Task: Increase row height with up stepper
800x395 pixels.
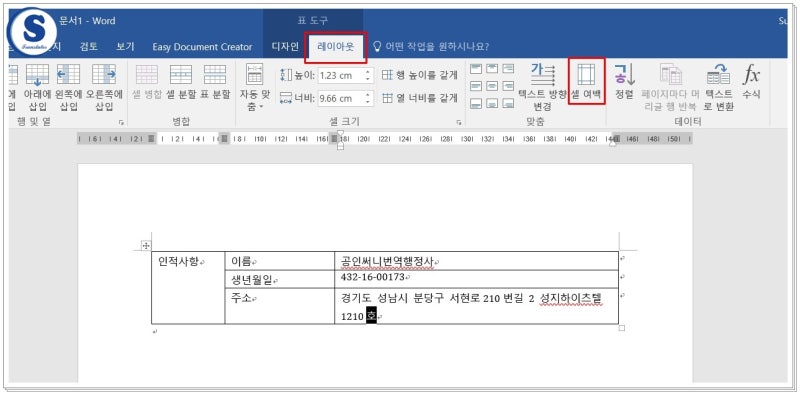Action: (x=368, y=72)
